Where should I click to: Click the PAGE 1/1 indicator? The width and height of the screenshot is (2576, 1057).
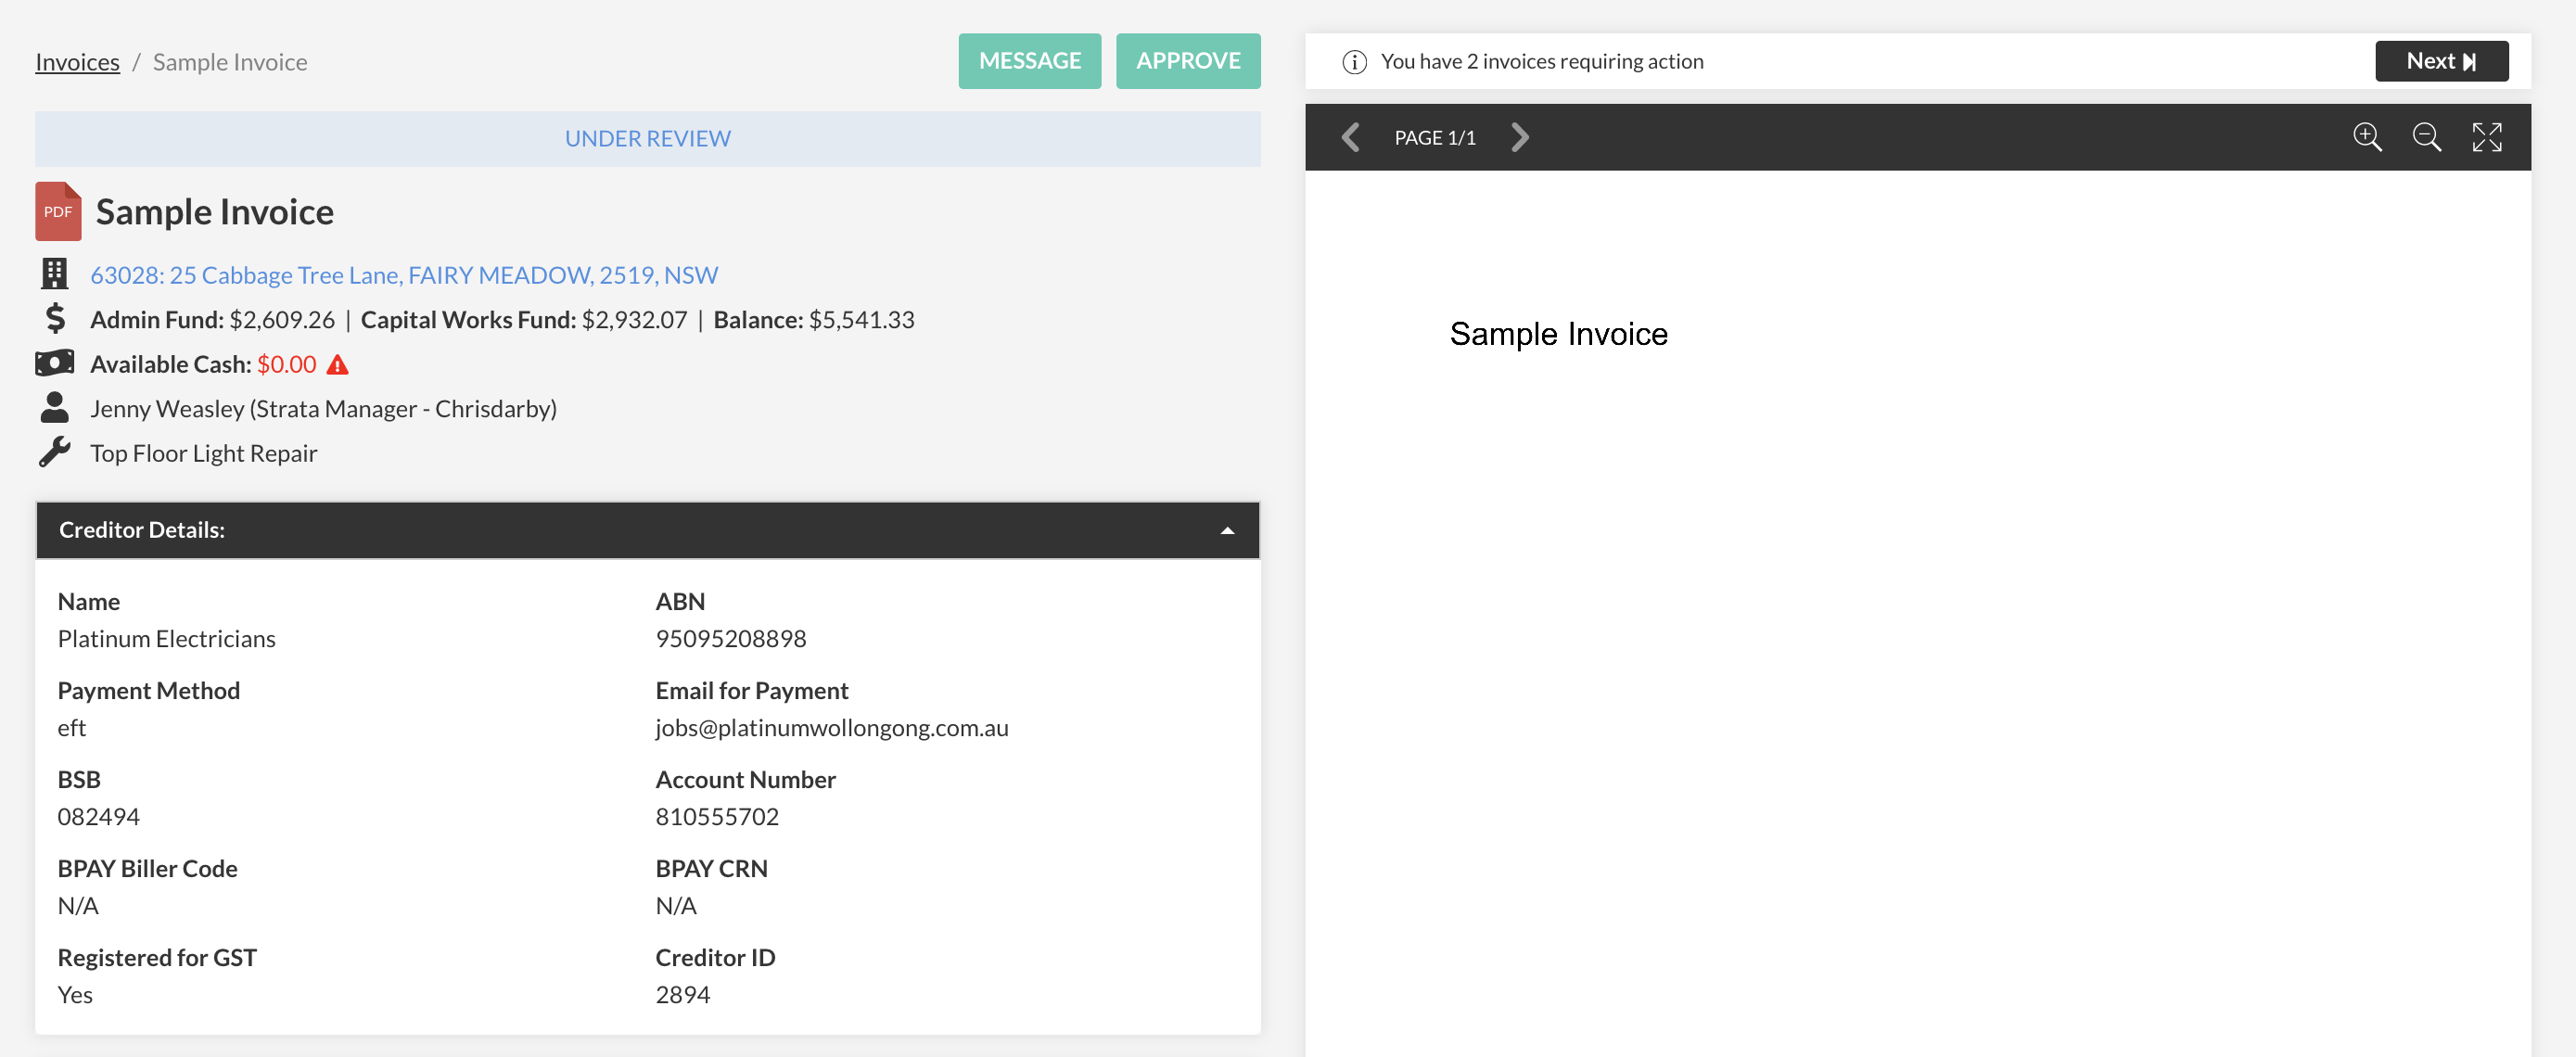(1434, 138)
